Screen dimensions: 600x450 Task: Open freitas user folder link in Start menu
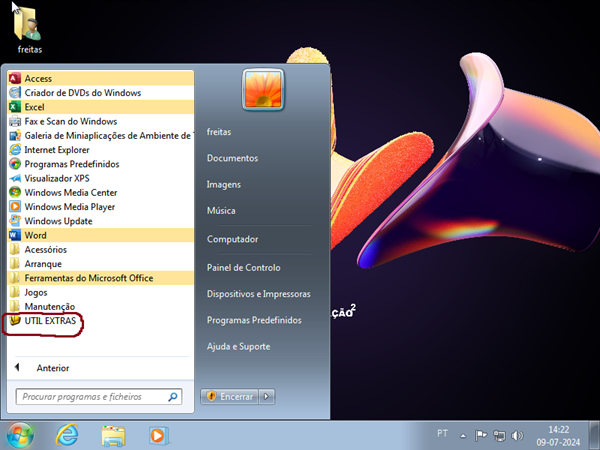(x=219, y=132)
